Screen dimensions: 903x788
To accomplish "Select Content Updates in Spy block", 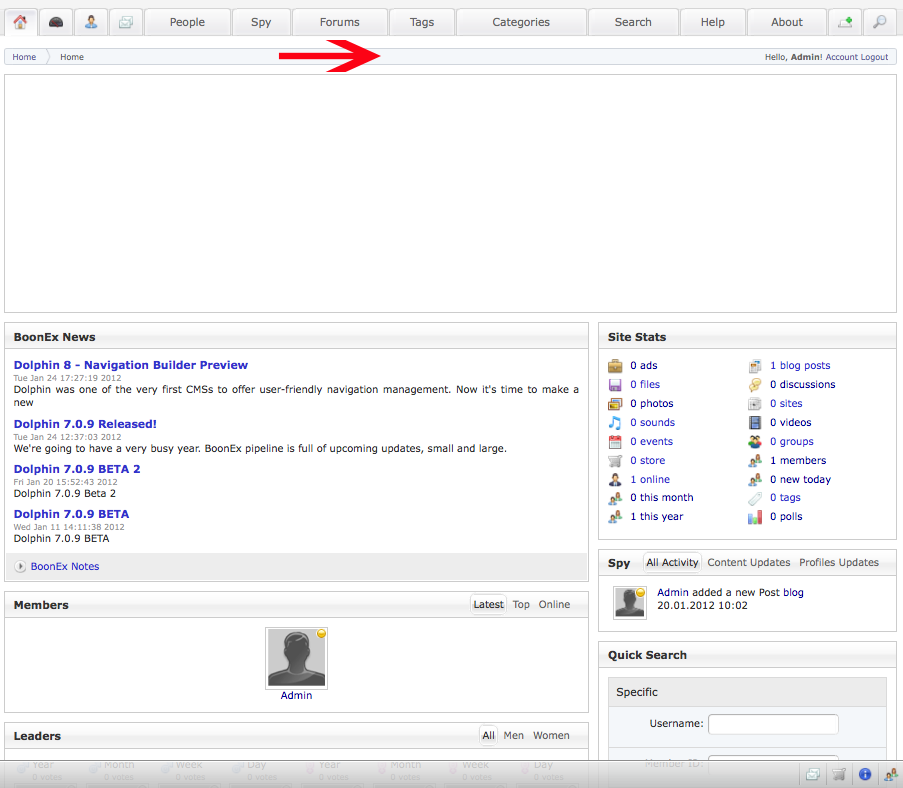I will click(748, 563).
